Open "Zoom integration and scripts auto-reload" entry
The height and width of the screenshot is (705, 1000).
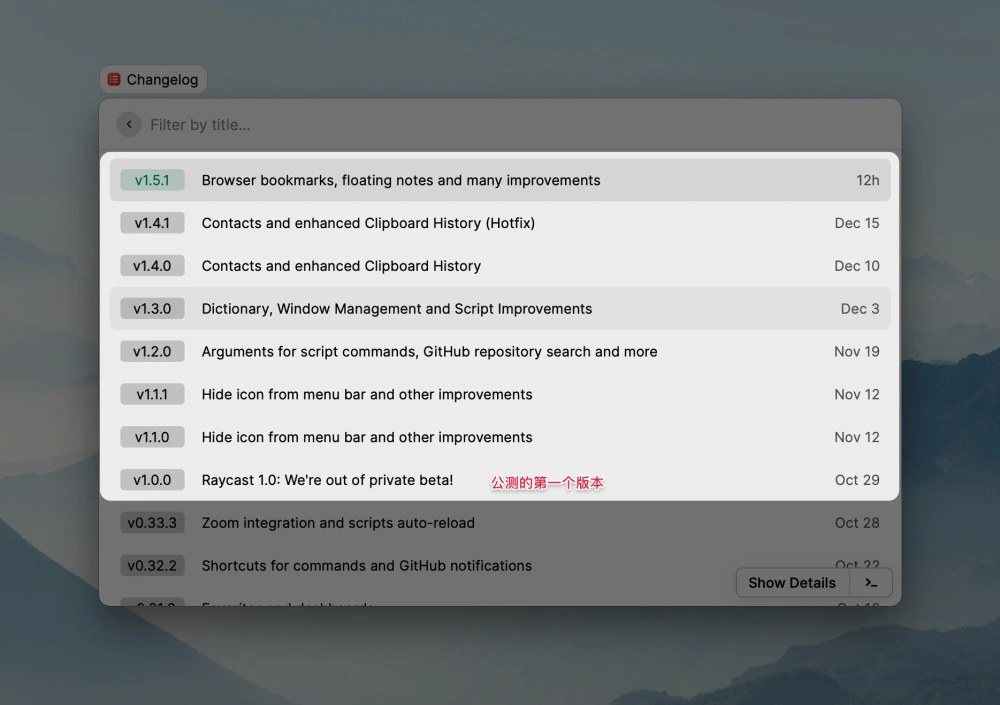[338, 523]
